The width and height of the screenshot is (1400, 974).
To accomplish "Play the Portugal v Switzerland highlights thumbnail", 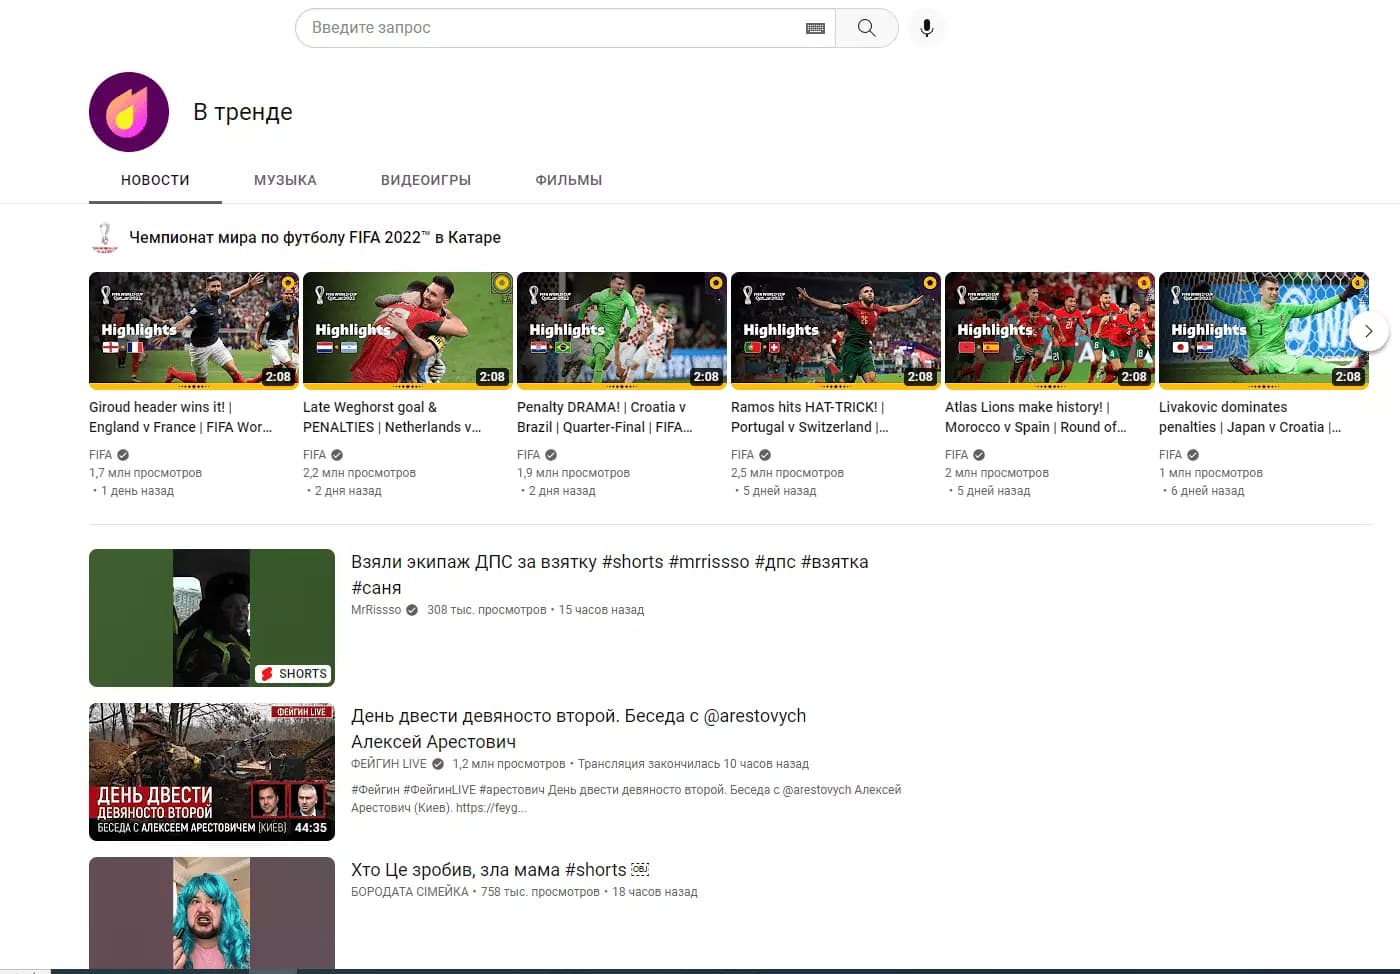I will click(x=836, y=330).
